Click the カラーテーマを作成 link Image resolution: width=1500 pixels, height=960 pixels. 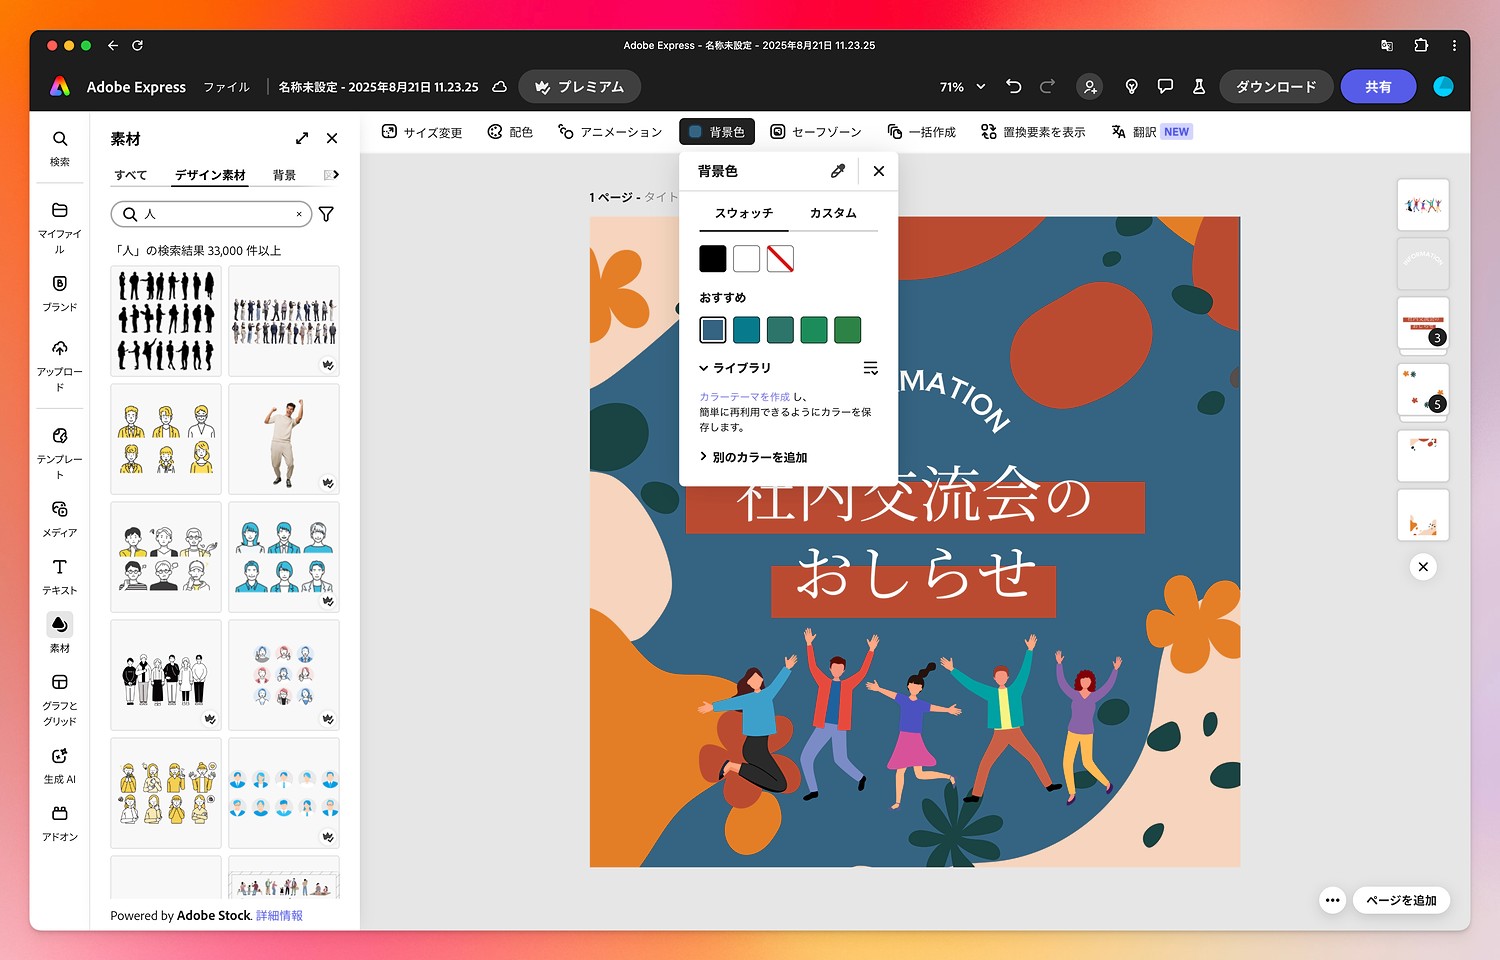tap(744, 397)
